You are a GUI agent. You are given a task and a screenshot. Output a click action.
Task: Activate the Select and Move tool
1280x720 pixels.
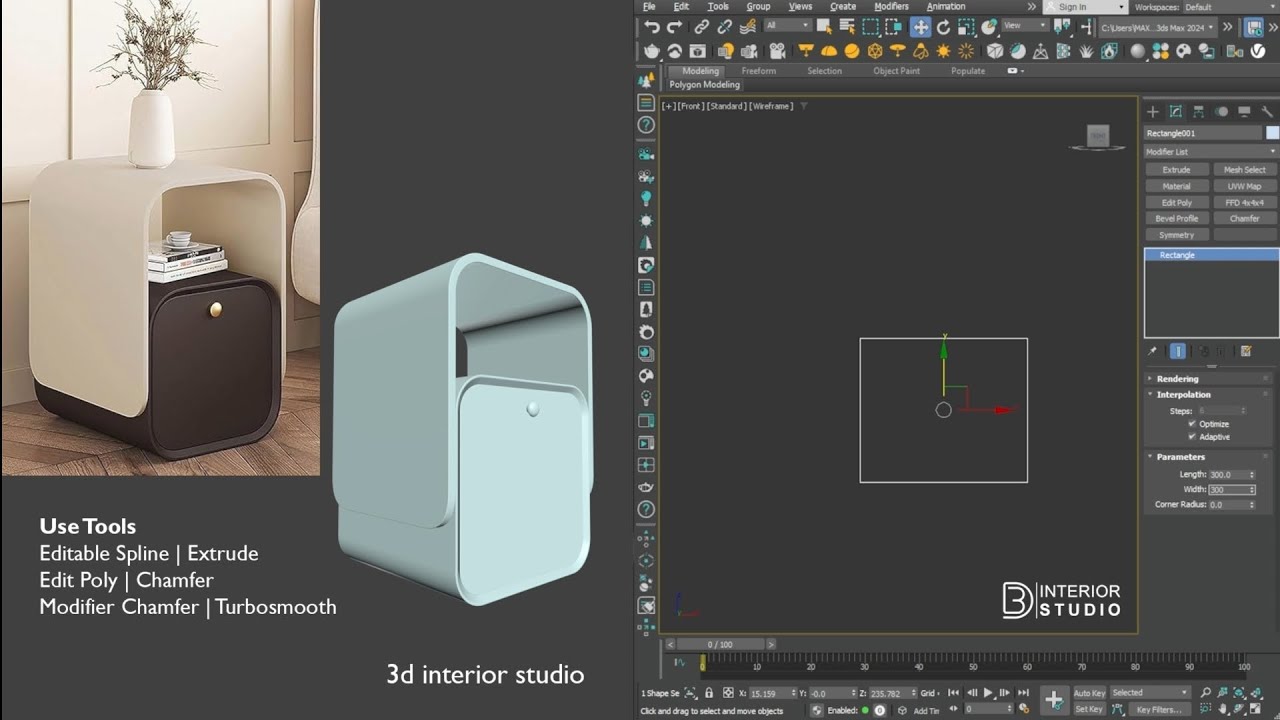tap(920, 27)
